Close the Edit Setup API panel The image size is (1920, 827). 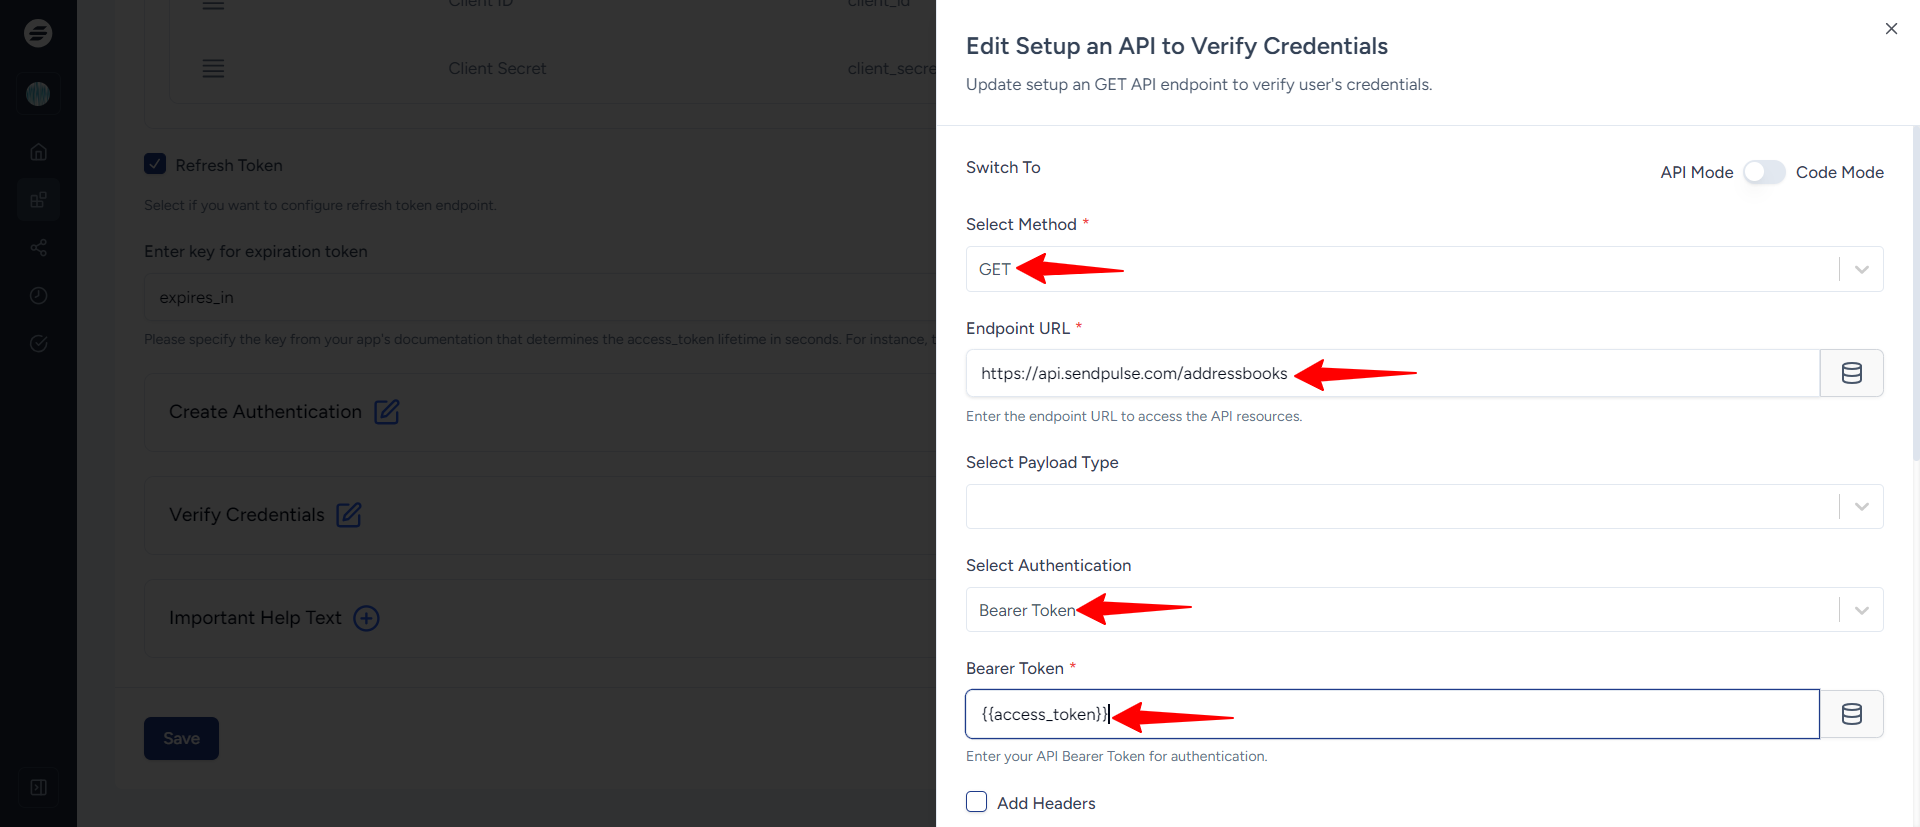[x=1891, y=29]
